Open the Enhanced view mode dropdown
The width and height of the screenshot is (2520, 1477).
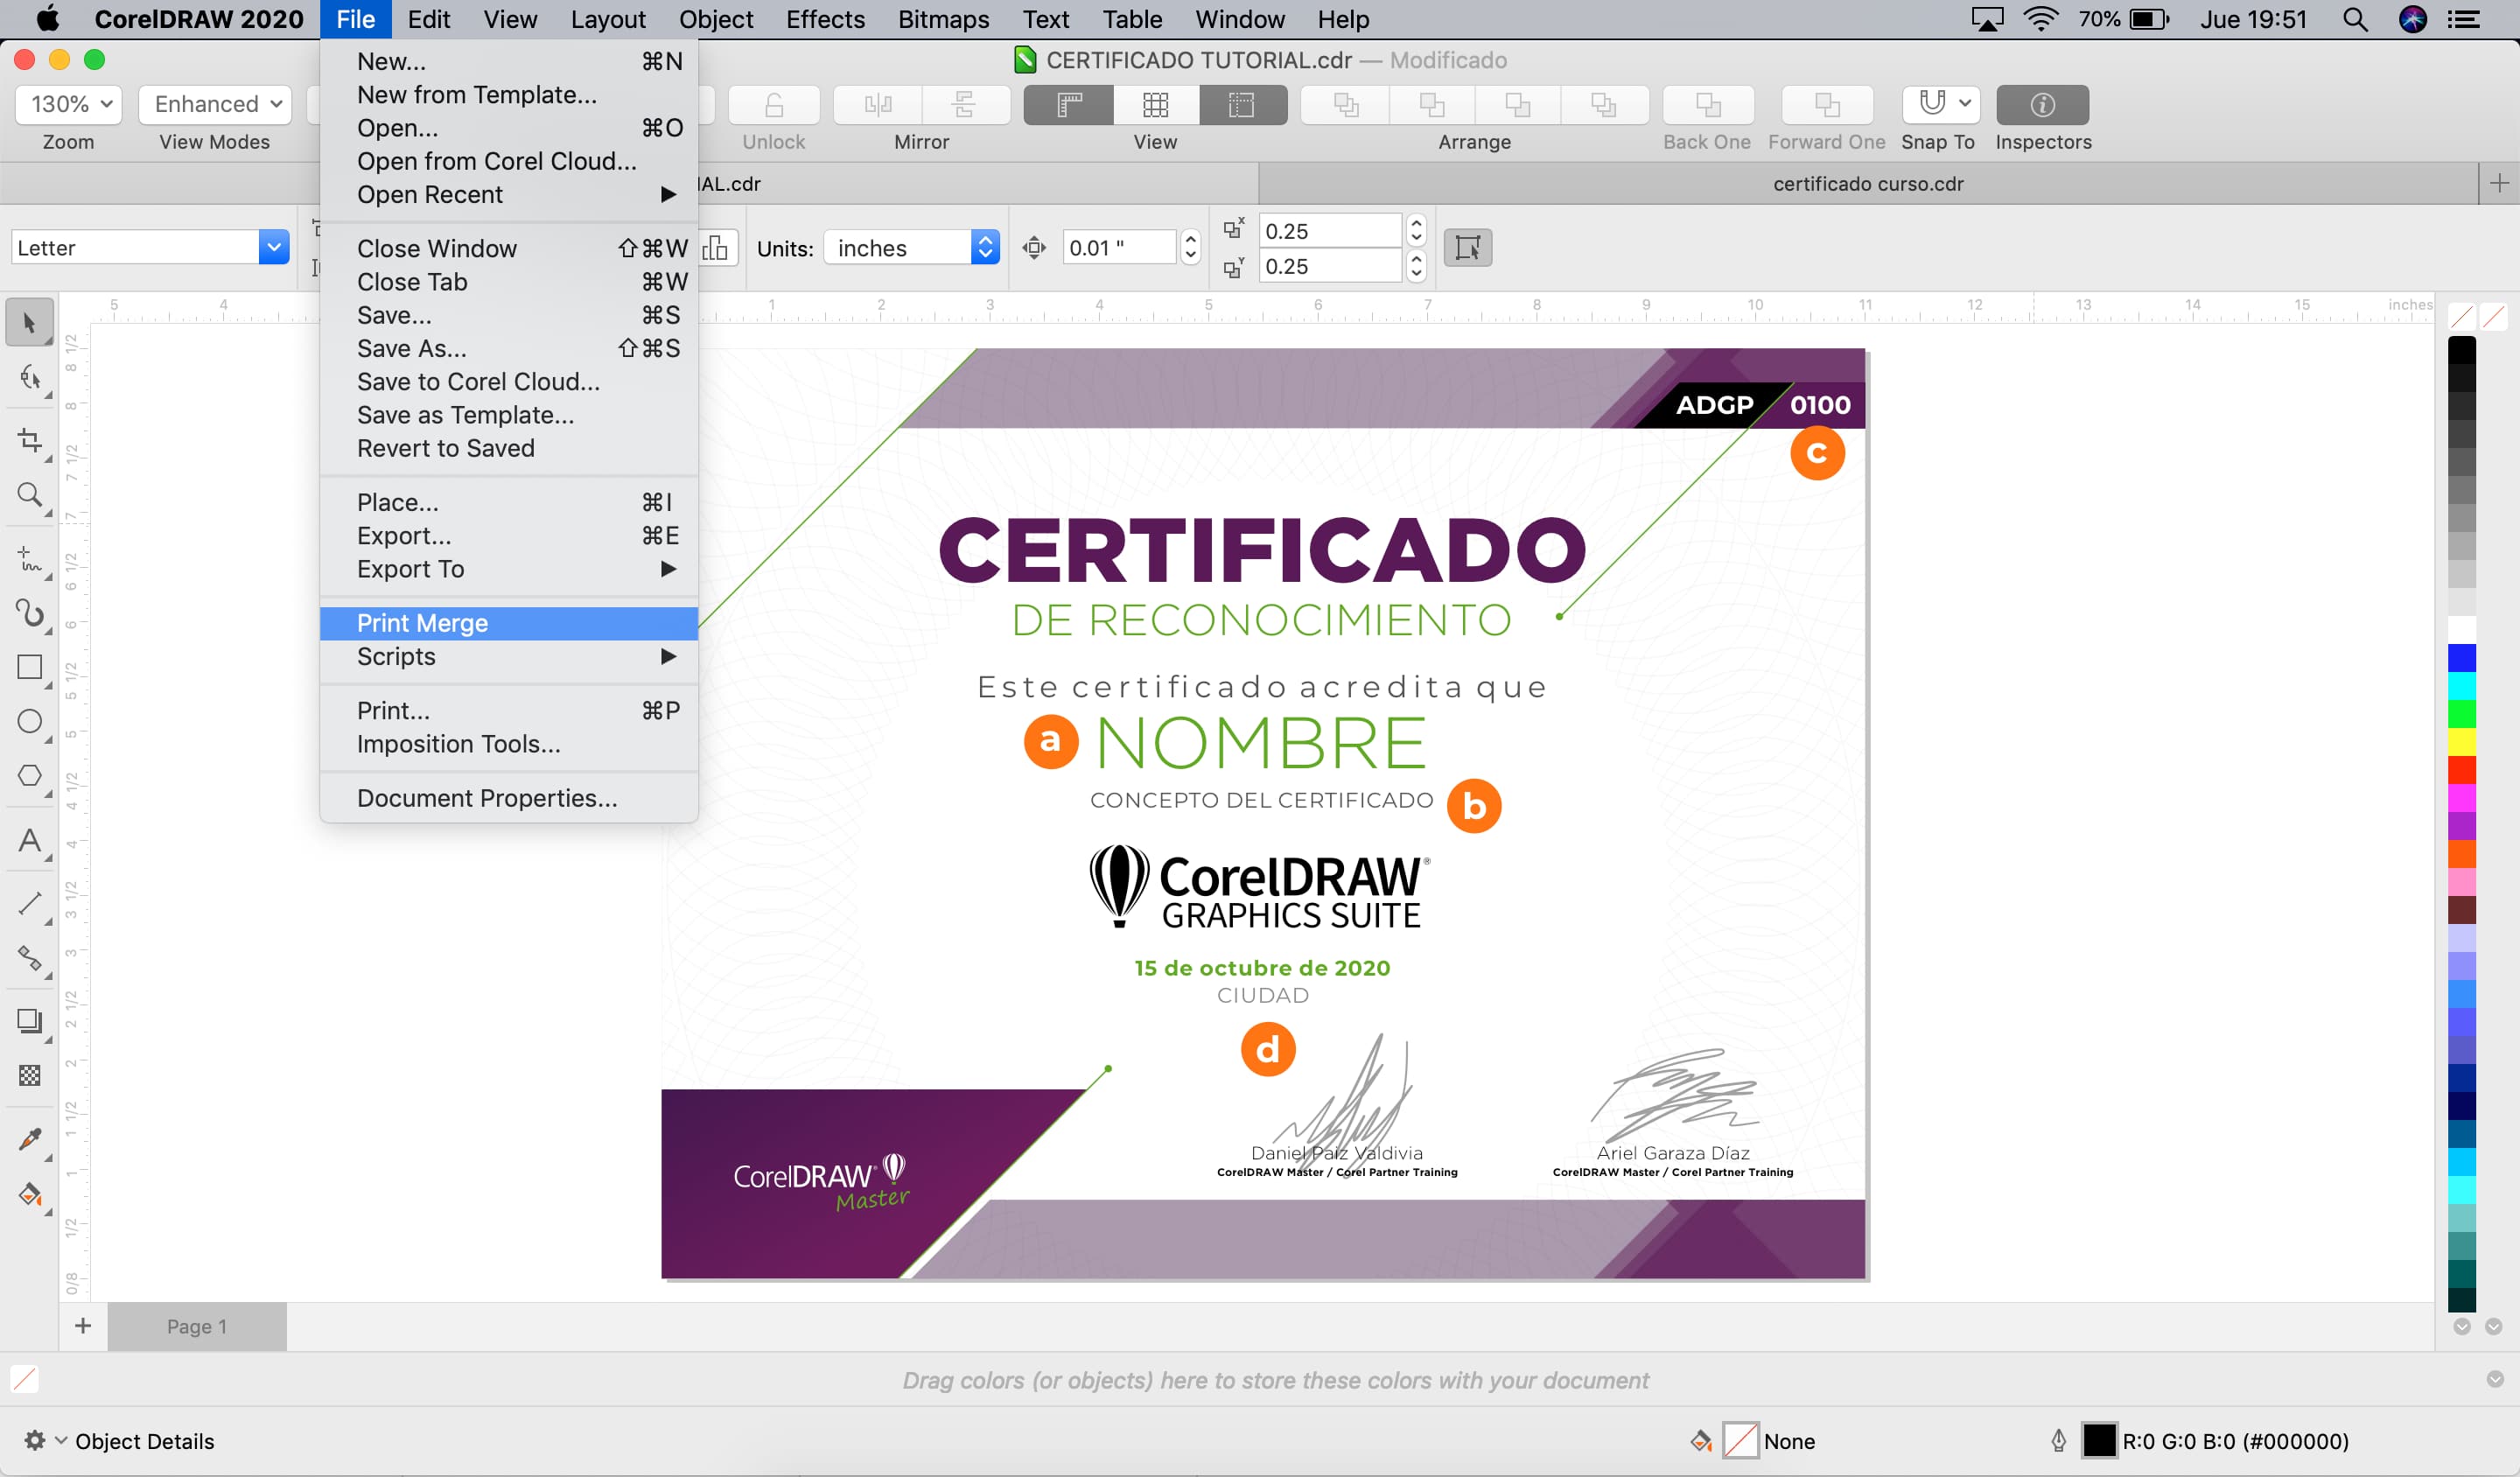[x=215, y=104]
